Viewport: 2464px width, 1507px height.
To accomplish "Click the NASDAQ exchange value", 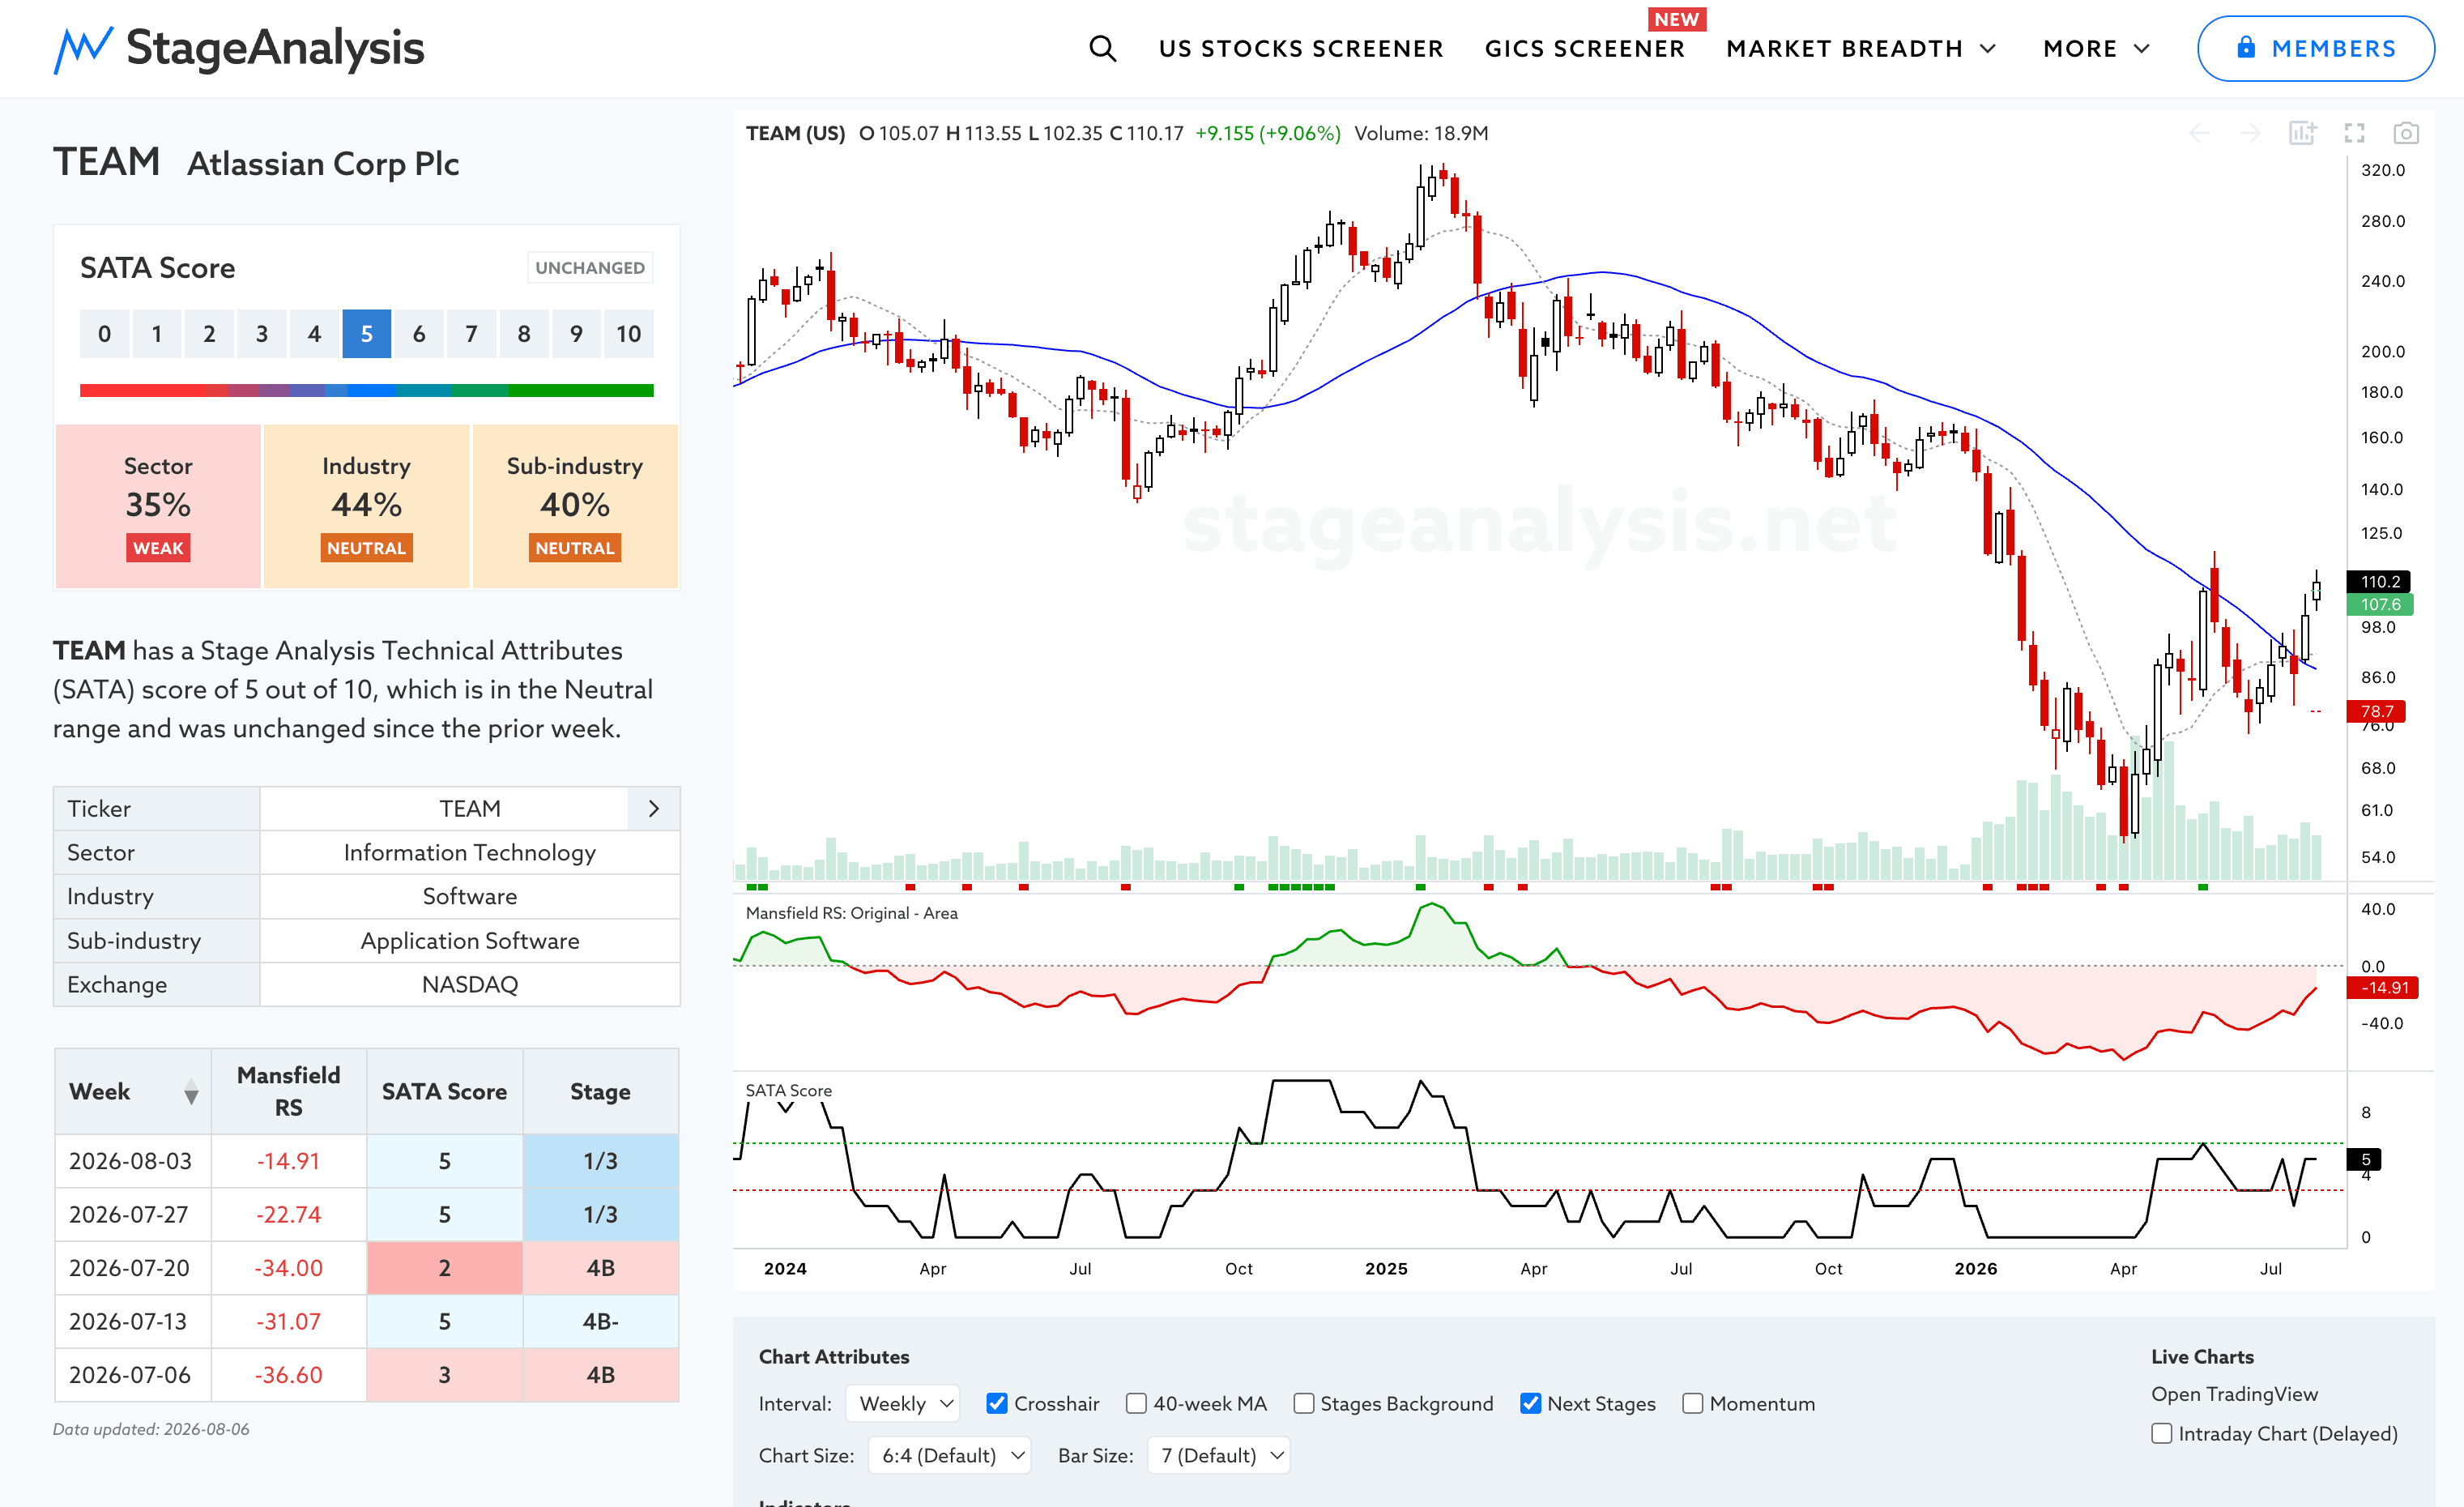I will tap(470, 985).
